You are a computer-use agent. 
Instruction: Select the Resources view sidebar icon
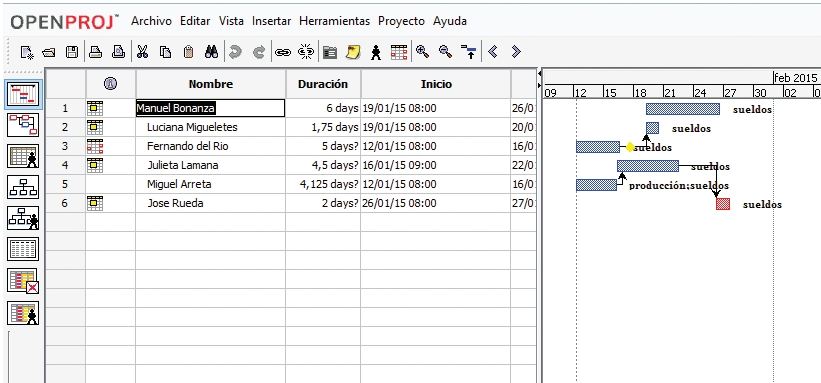[x=23, y=156]
